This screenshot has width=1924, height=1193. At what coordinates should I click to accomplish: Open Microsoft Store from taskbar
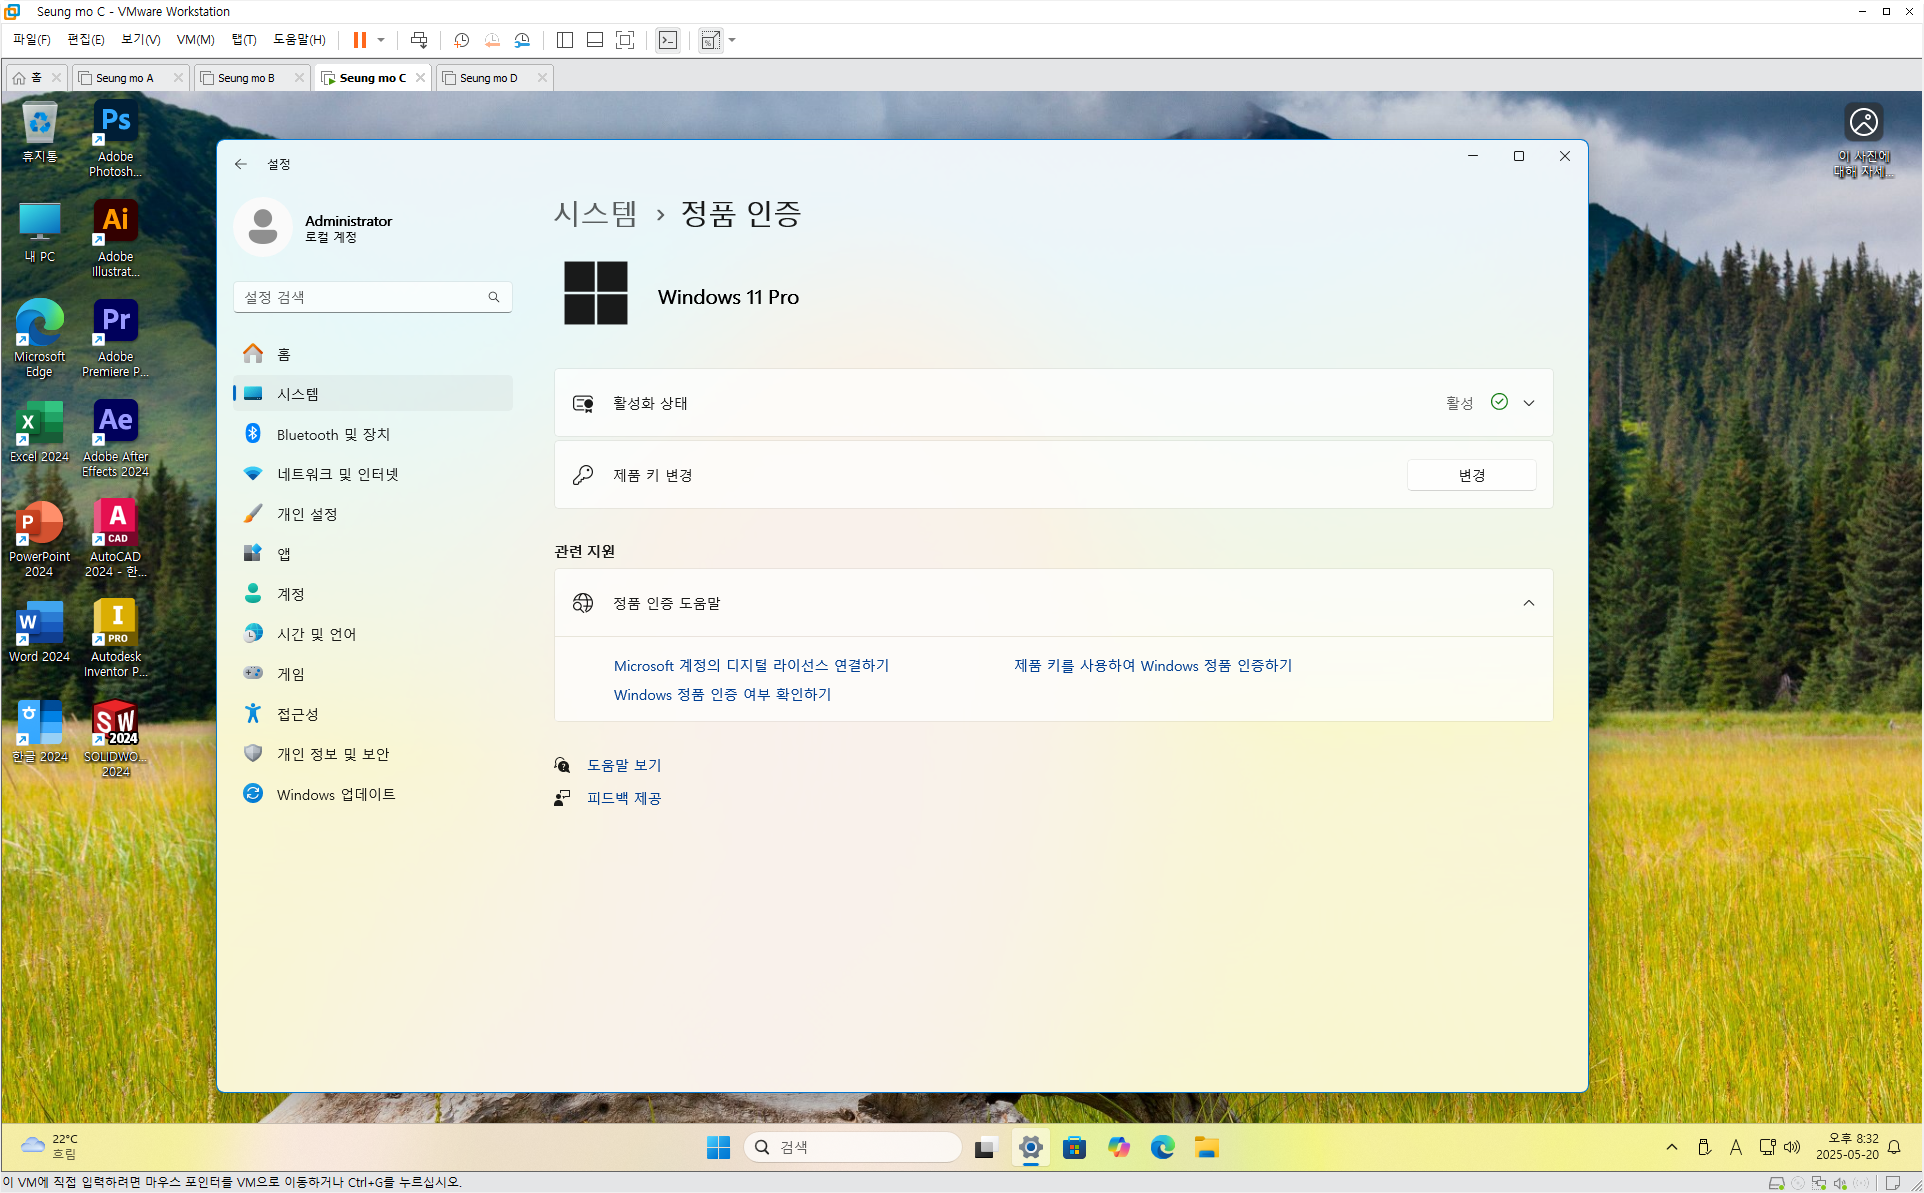coord(1074,1147)
